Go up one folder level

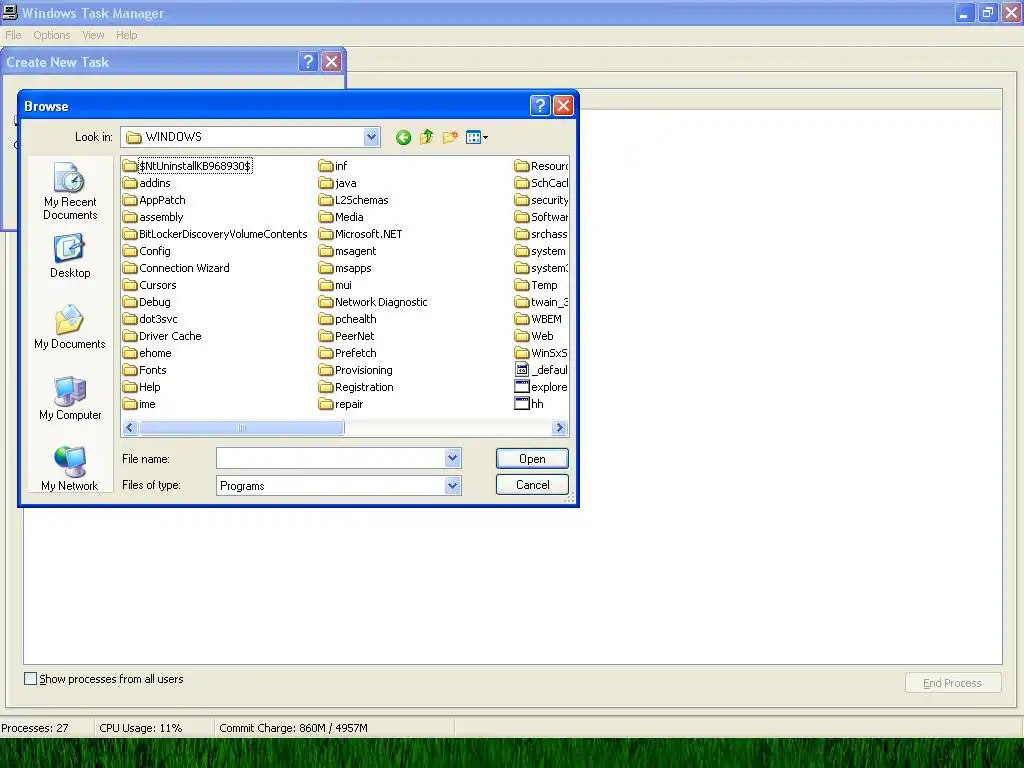pos(426,137)
